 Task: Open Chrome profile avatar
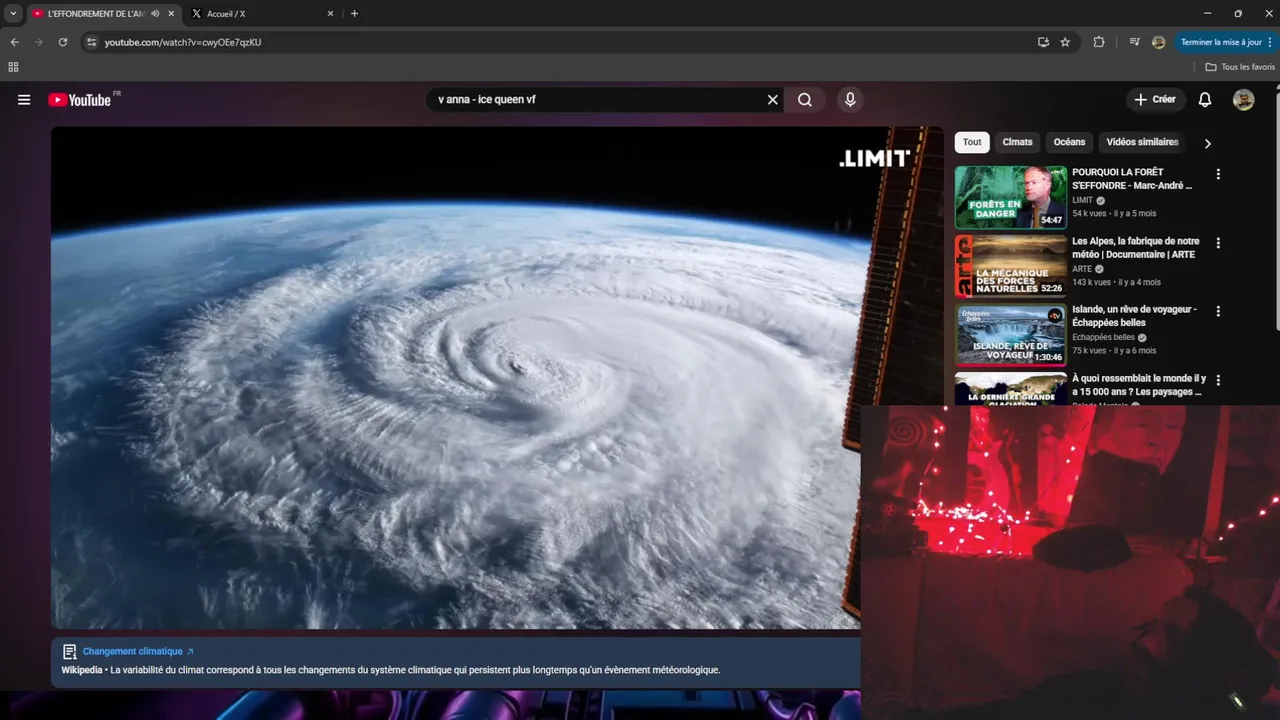click(1158, 42)
